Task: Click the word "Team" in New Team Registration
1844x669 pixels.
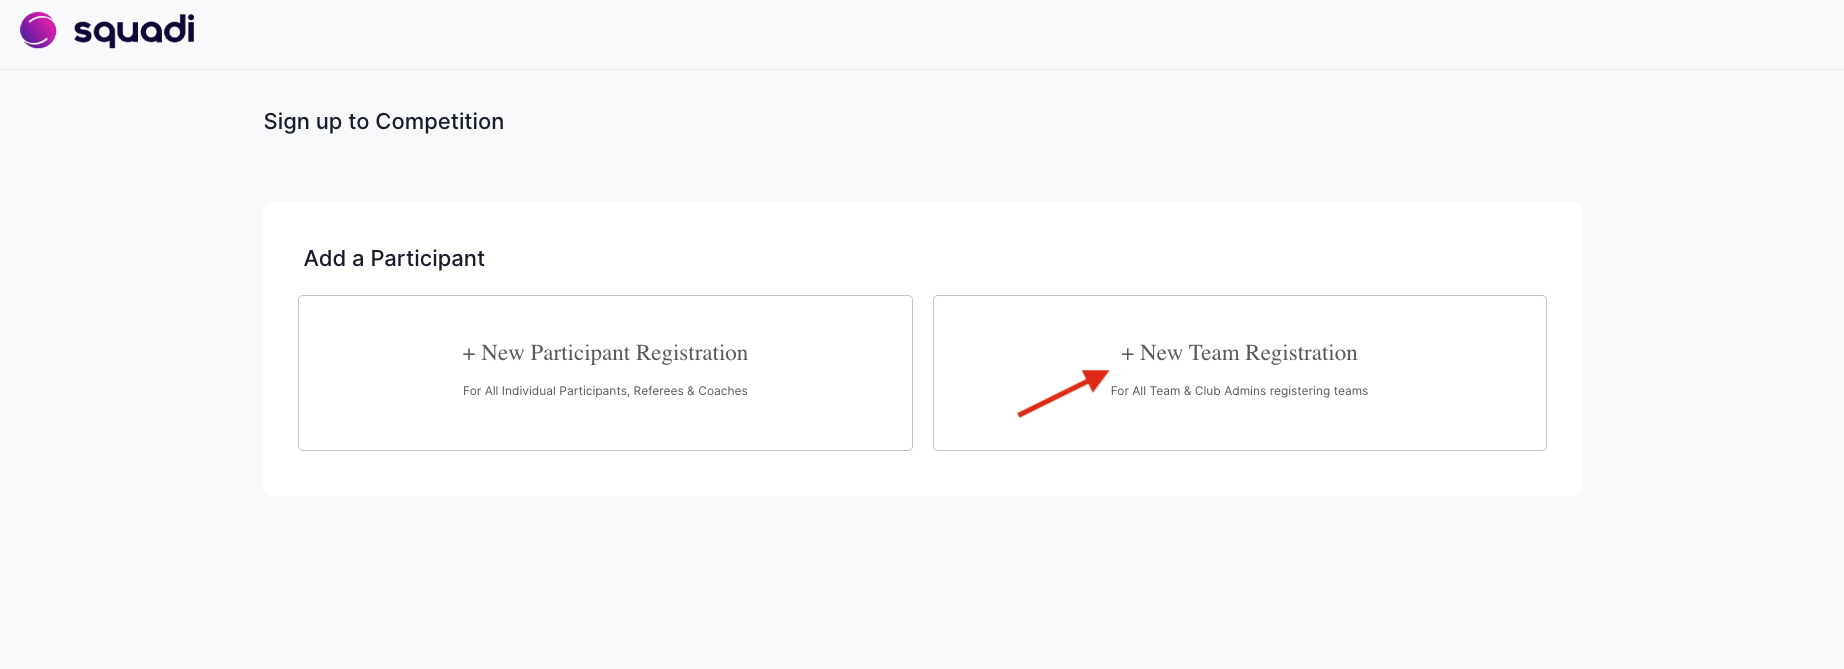Action: 1214,353
